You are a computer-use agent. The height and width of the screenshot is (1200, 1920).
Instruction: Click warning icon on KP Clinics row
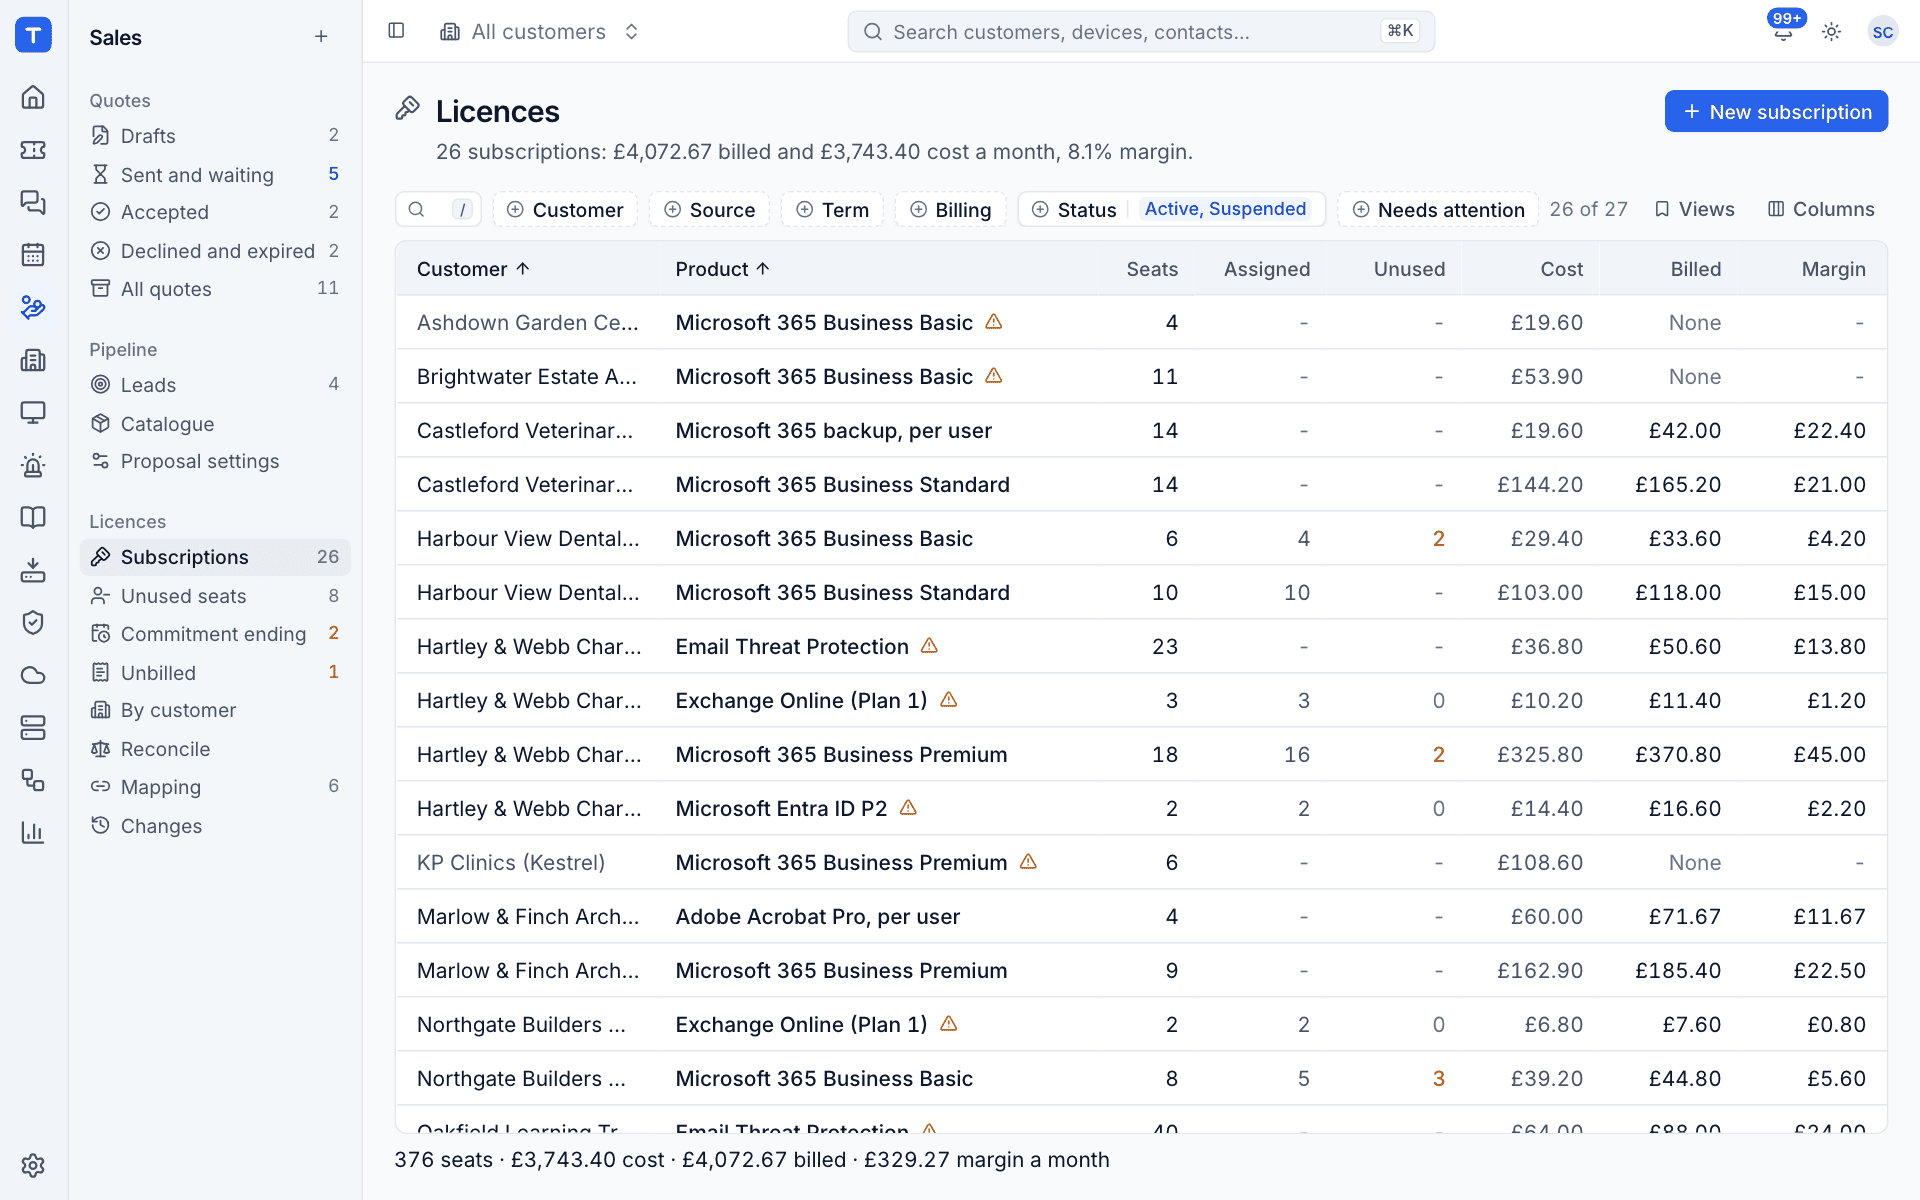click(1028, 861)
